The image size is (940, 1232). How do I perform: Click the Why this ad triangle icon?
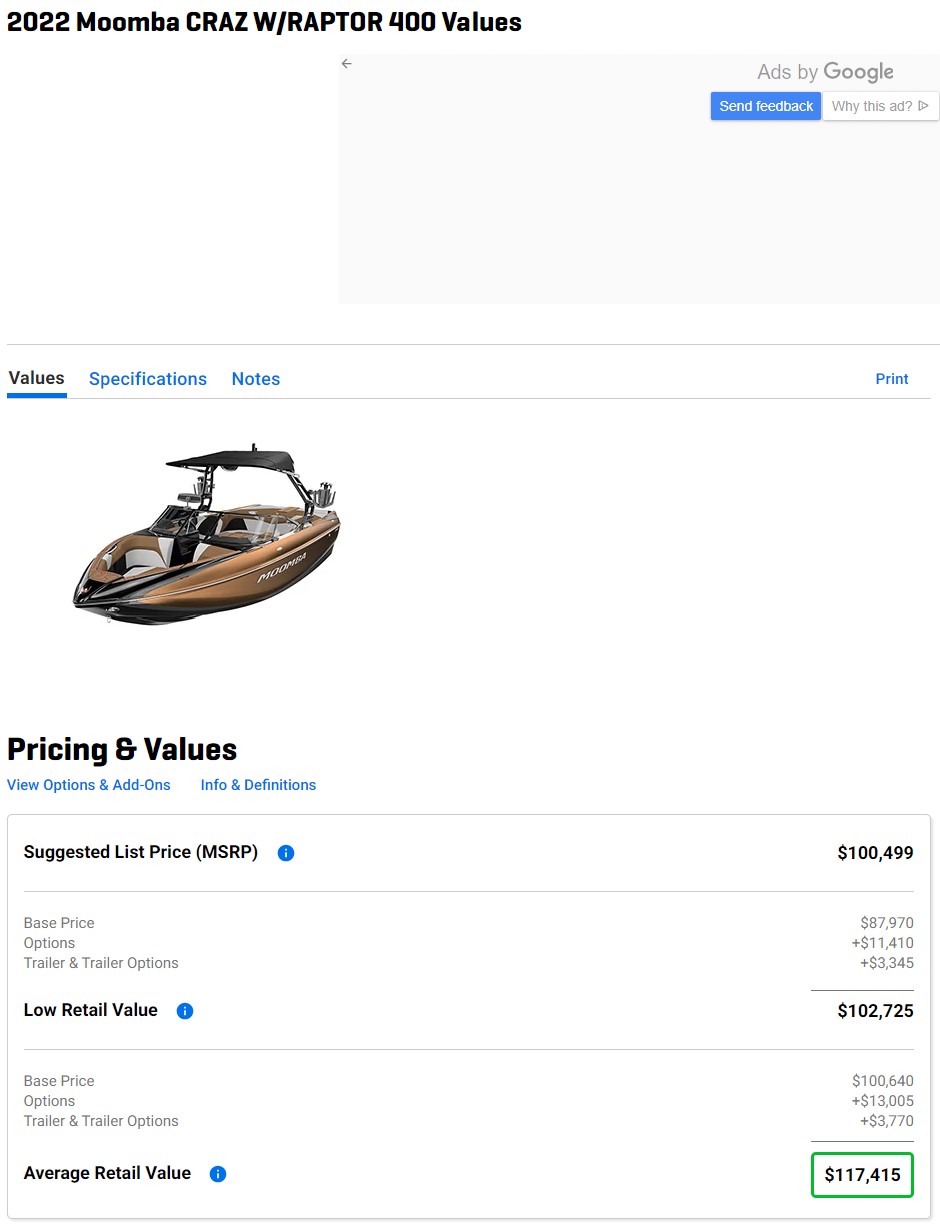pyautogui.click(x=923, y=106)
